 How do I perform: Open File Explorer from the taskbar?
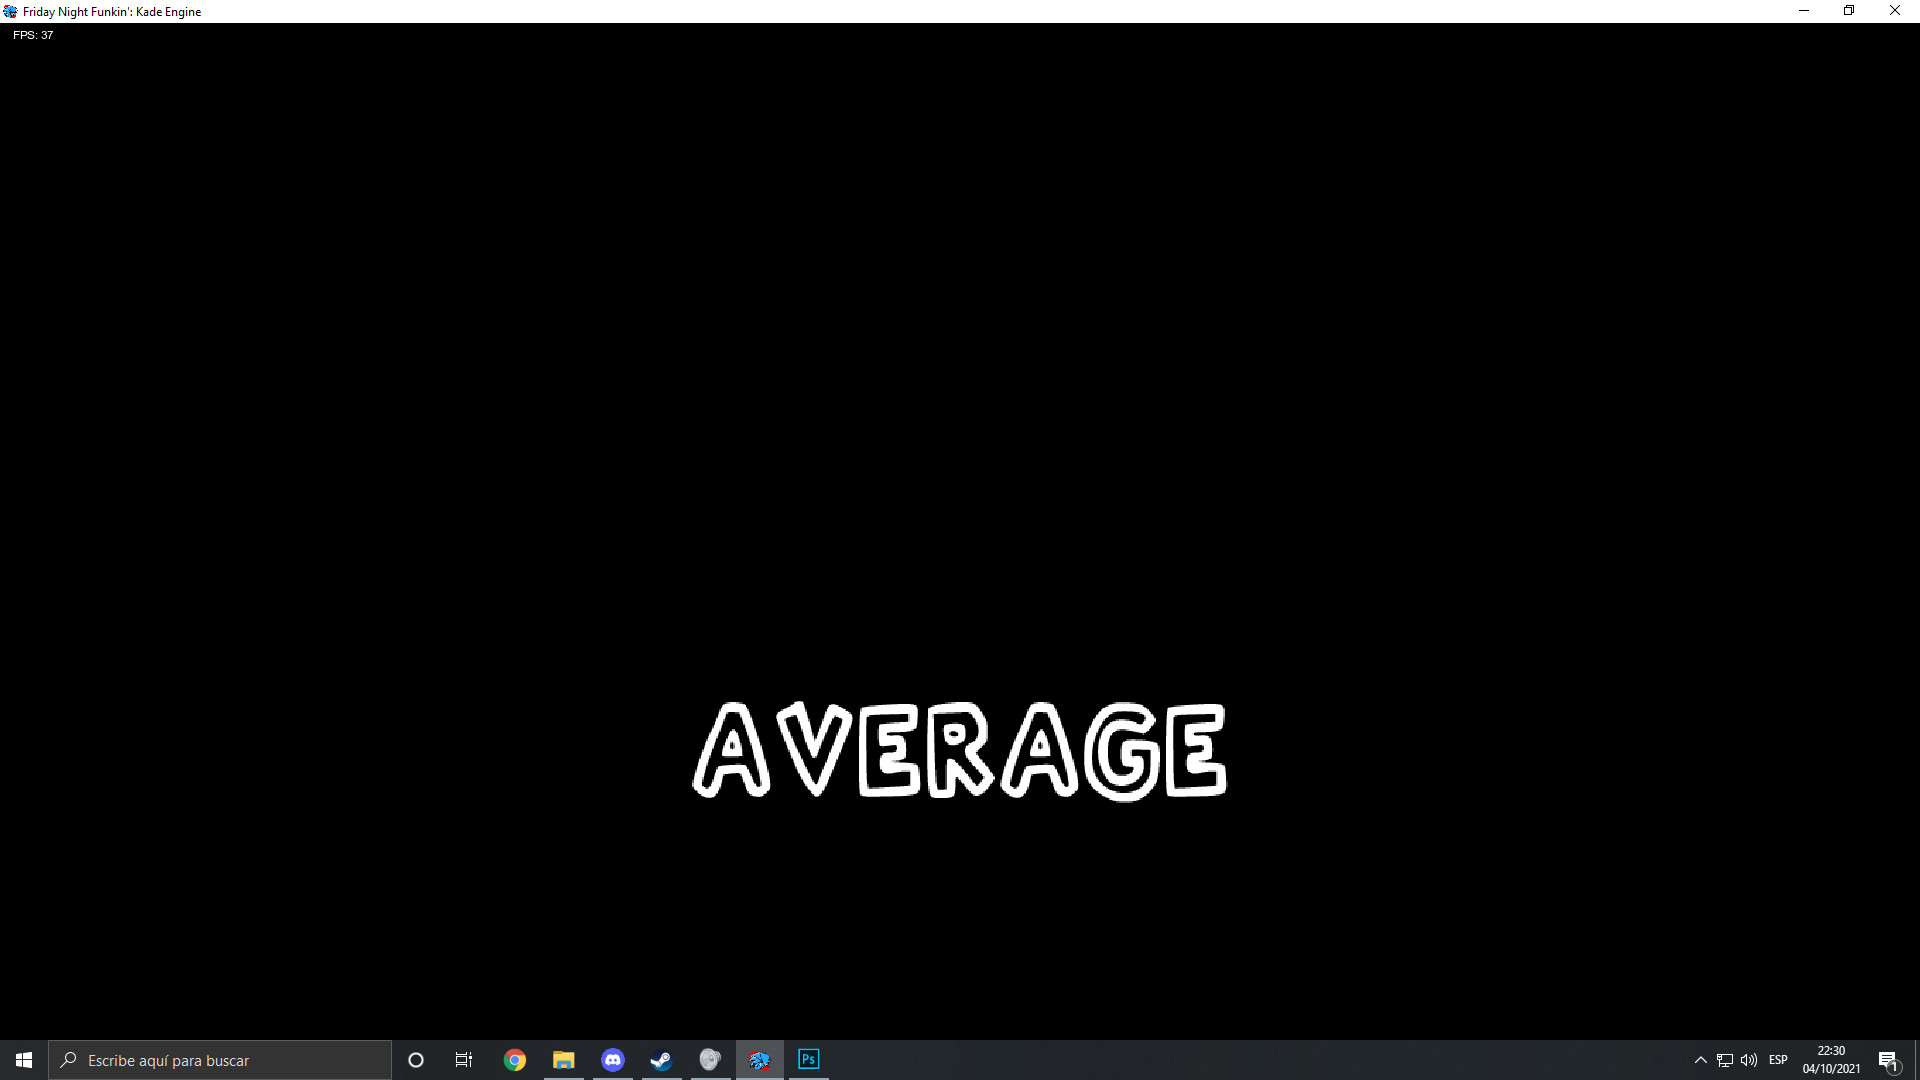pos(563,1060)
